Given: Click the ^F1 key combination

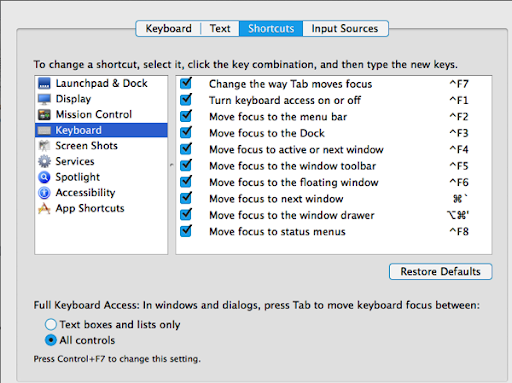Looking at the screenshot, I should tap(459, 100).
